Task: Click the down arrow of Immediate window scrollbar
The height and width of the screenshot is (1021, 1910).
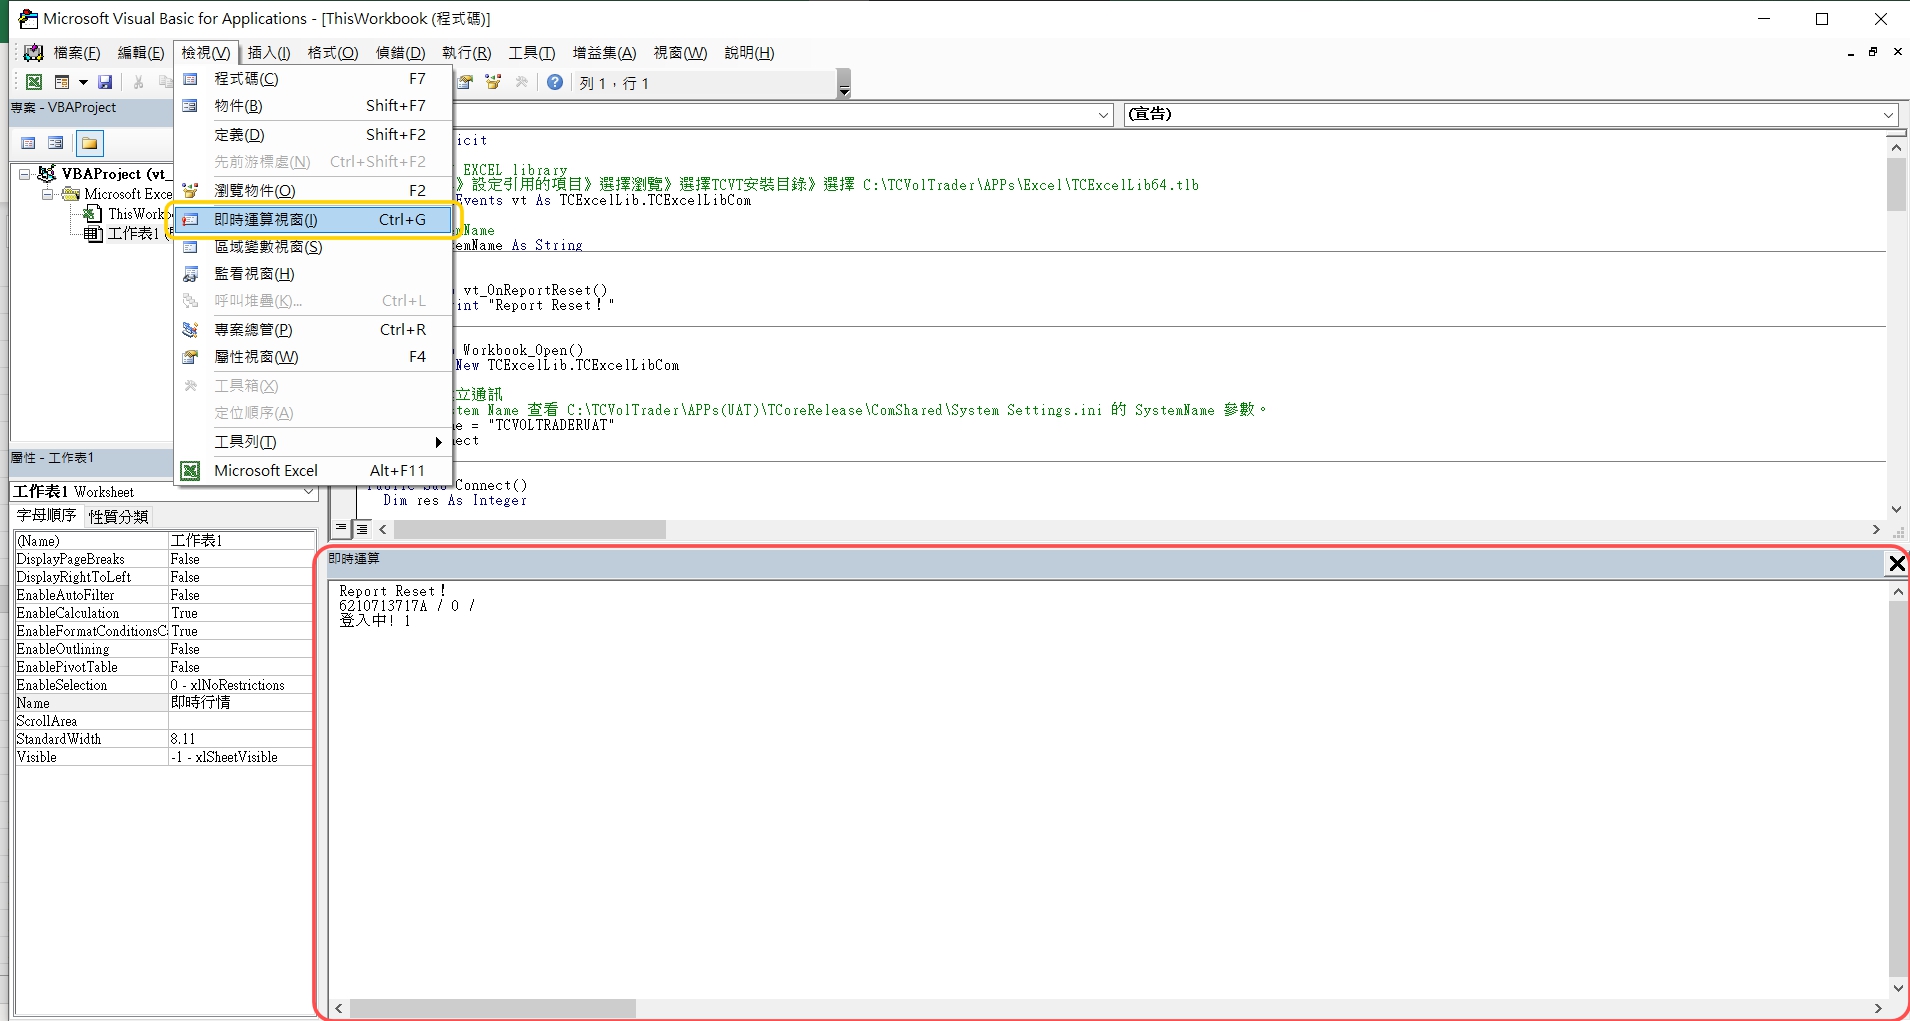Action: tap(1897, 988)
